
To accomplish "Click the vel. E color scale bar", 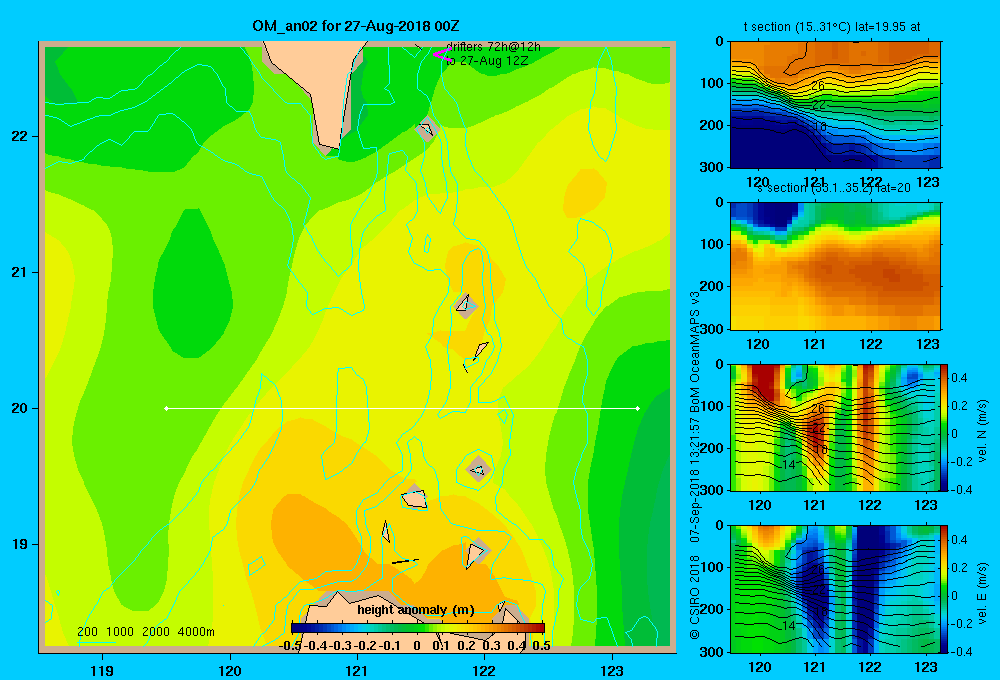I will click(x=945, y=589).
